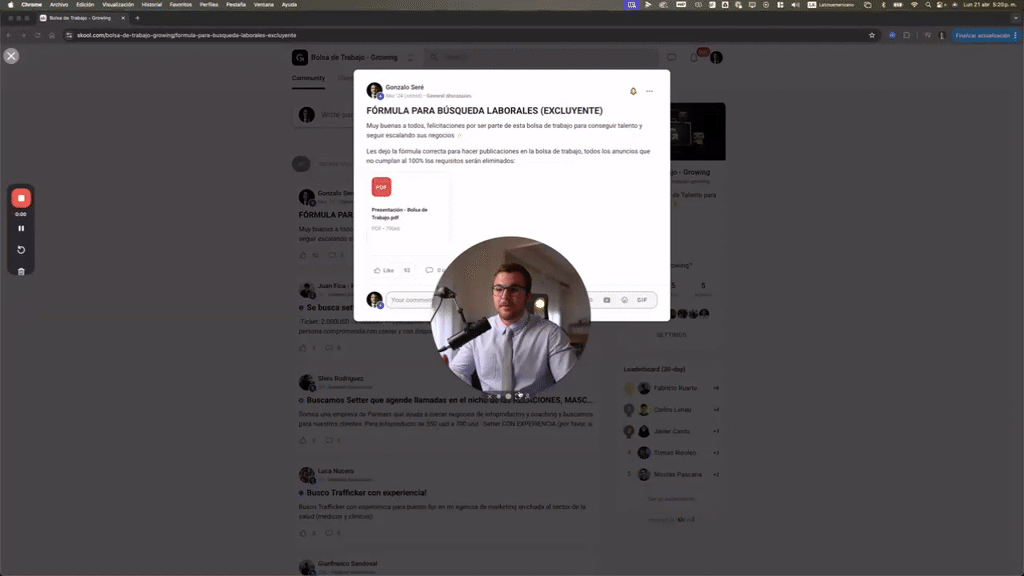Open Juan Fica's Se busca post in the feed
1024x576 pixels.
click(x=330, y=308)
